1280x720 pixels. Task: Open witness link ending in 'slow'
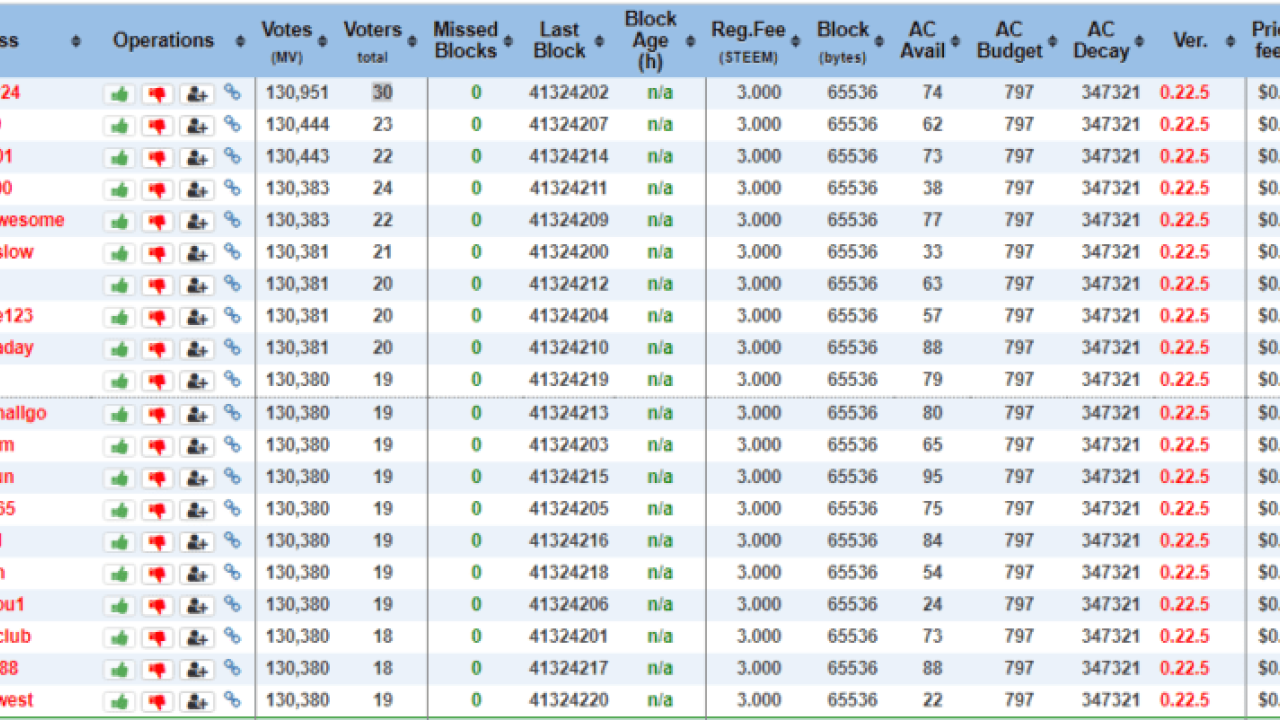17,252
